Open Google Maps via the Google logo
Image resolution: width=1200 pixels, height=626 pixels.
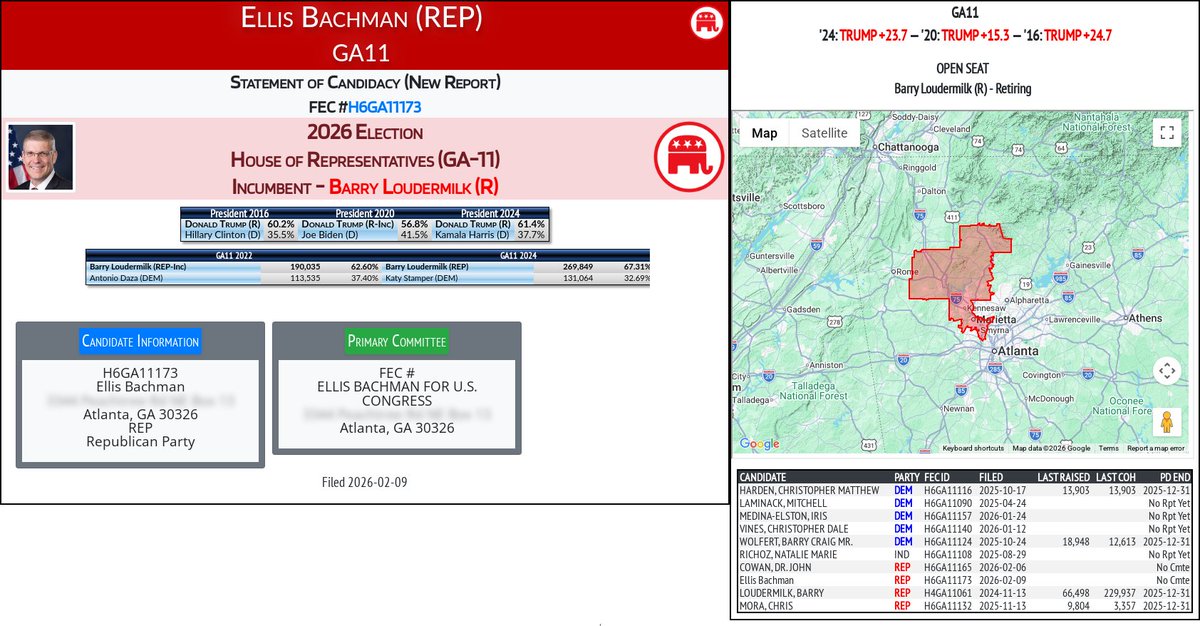coord(760,443)
